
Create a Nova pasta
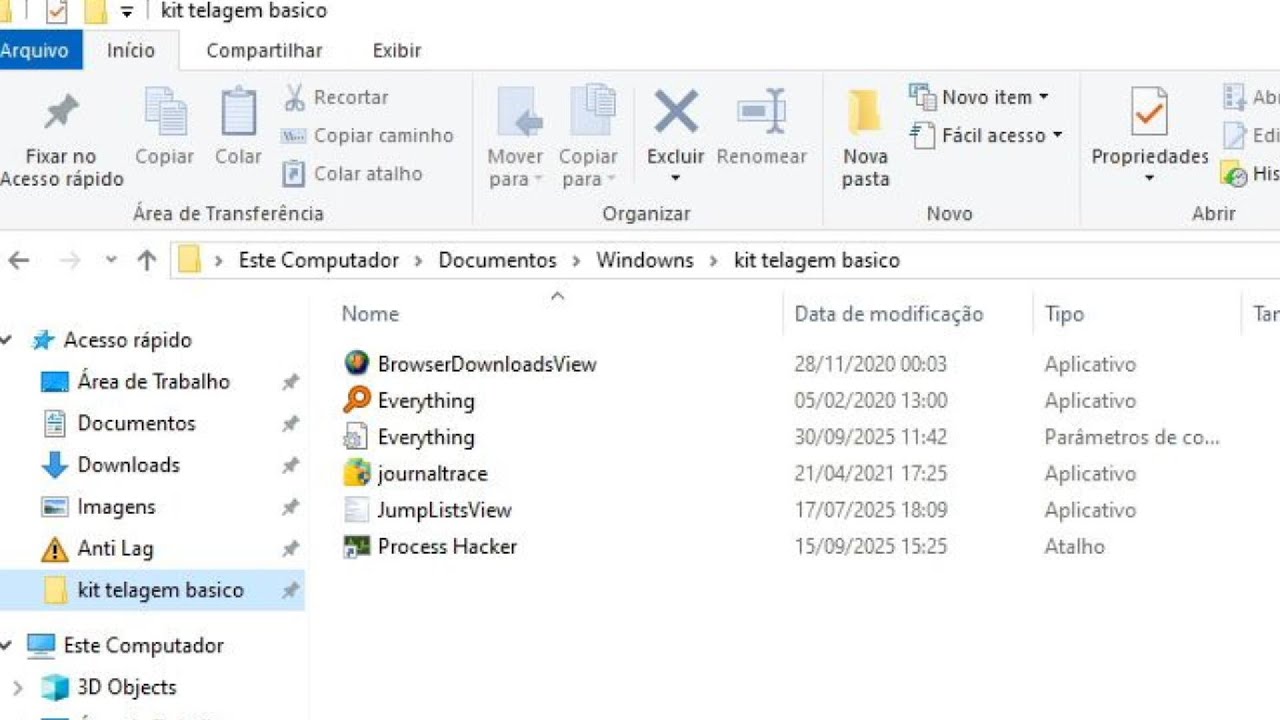(x=865, y=138)
